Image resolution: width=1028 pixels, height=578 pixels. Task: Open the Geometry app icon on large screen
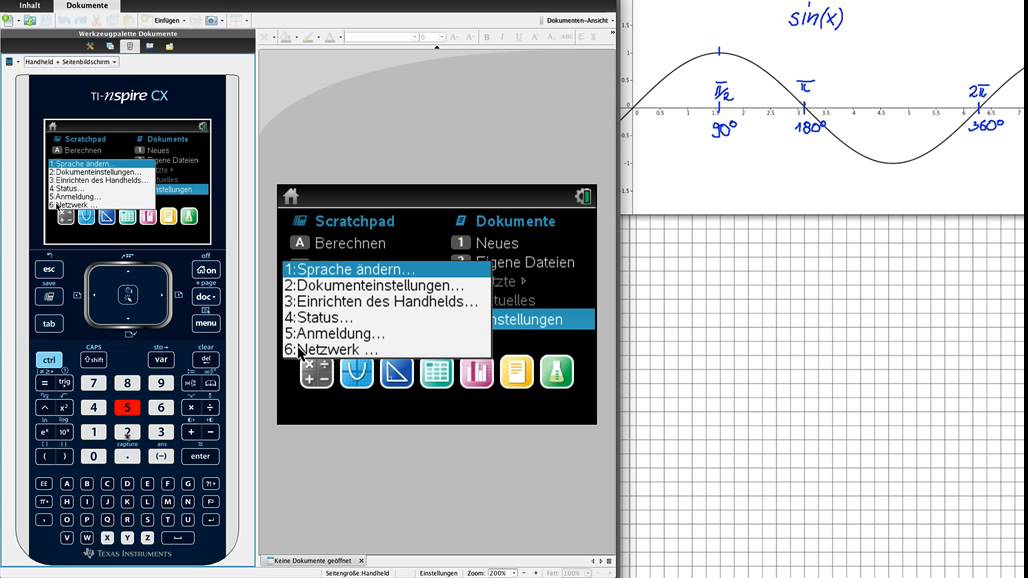(397, 372)
